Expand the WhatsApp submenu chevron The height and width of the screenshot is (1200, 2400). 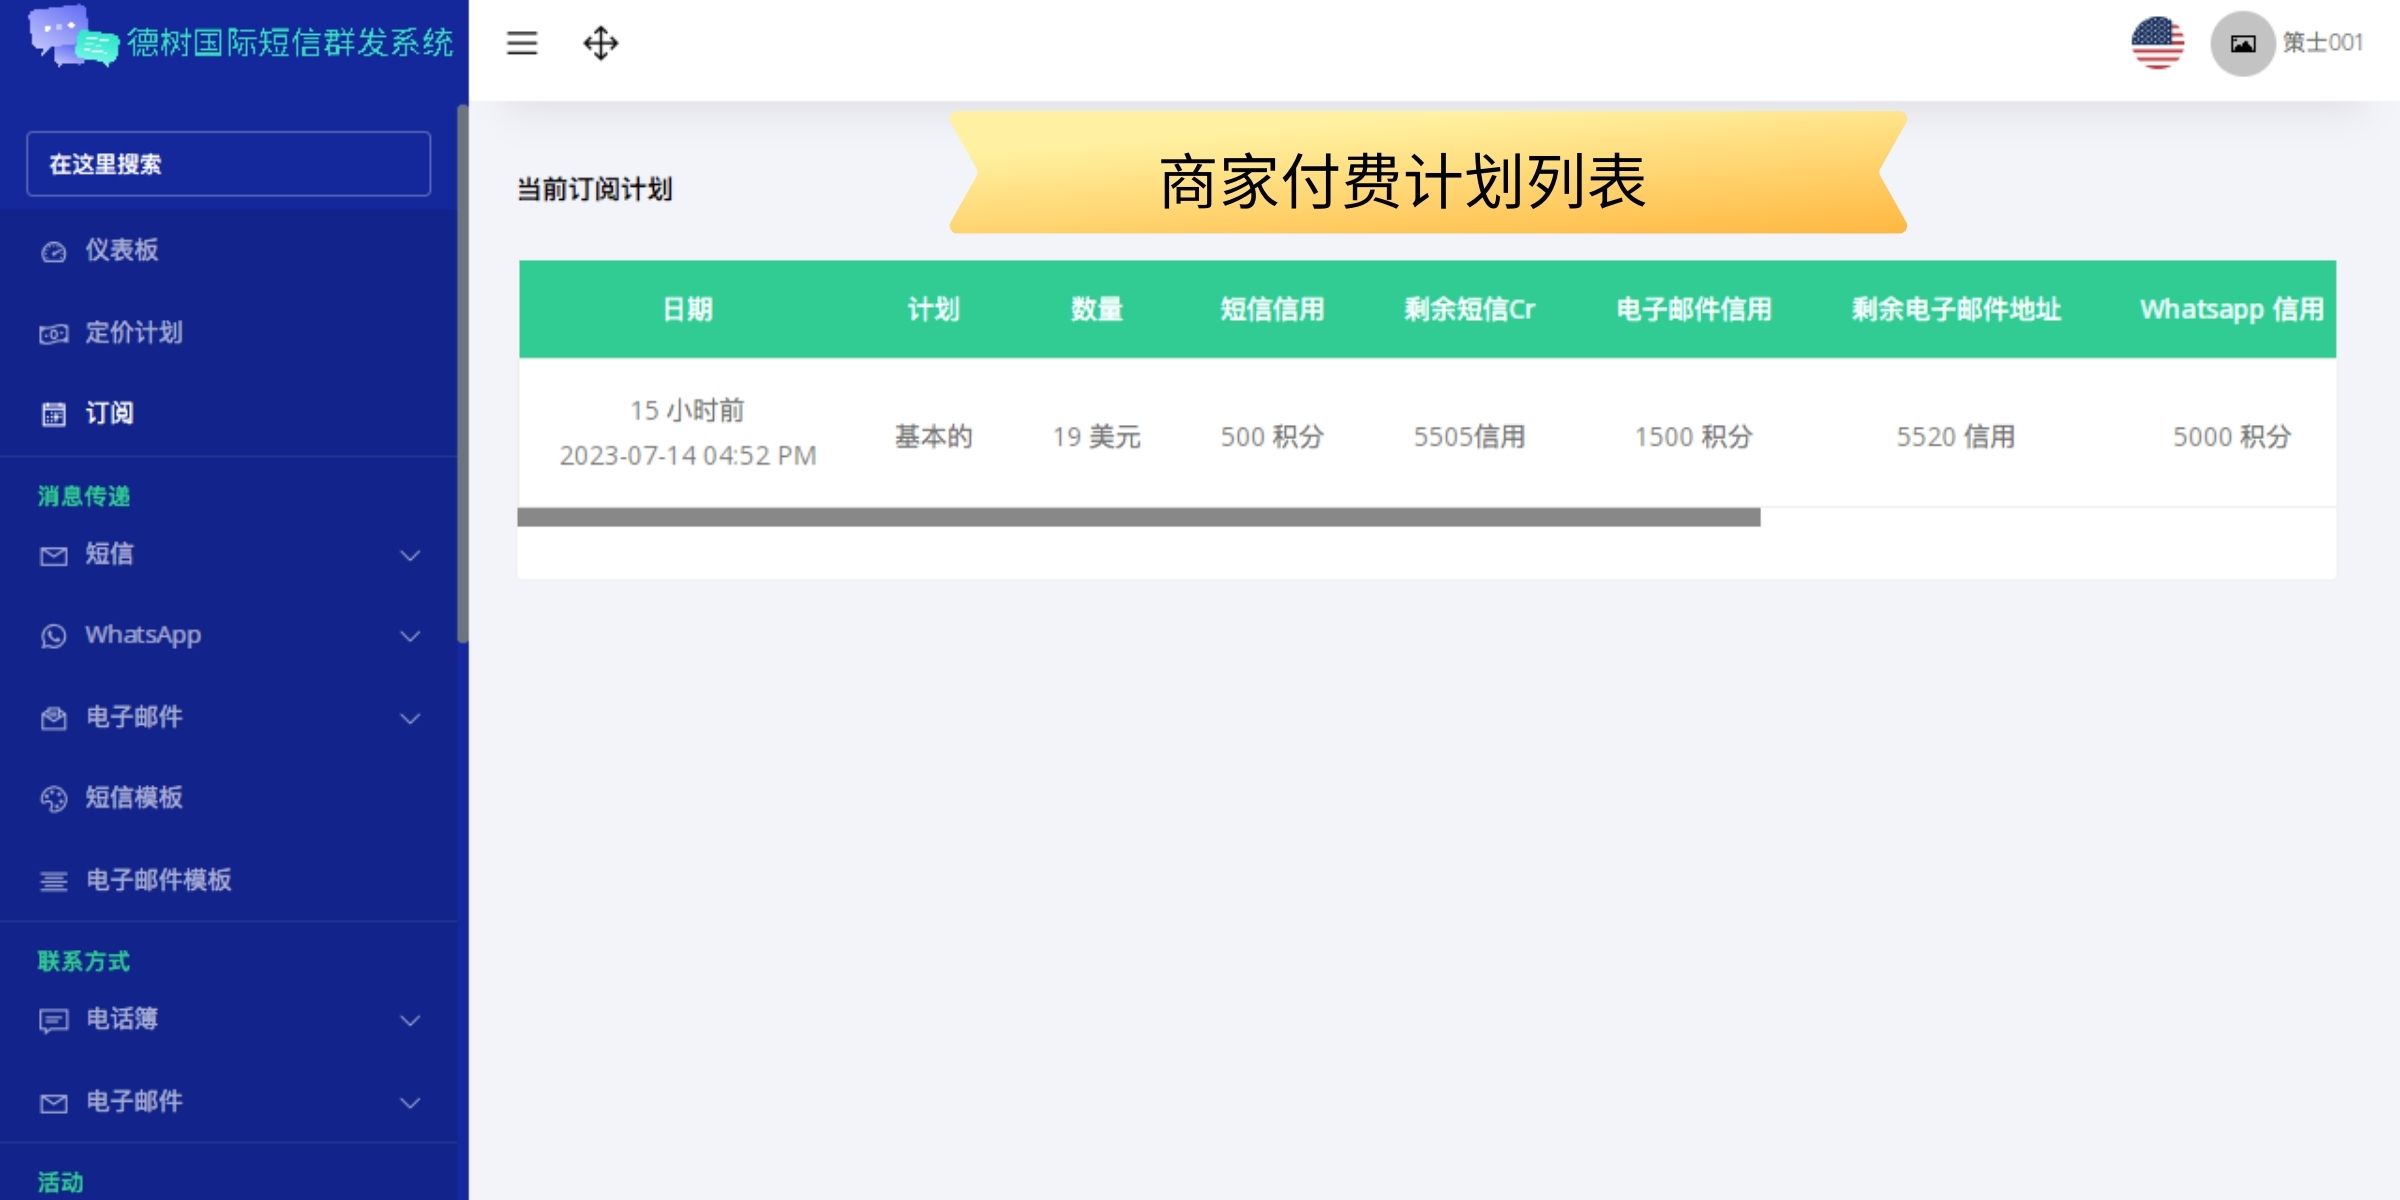(410, 636)
